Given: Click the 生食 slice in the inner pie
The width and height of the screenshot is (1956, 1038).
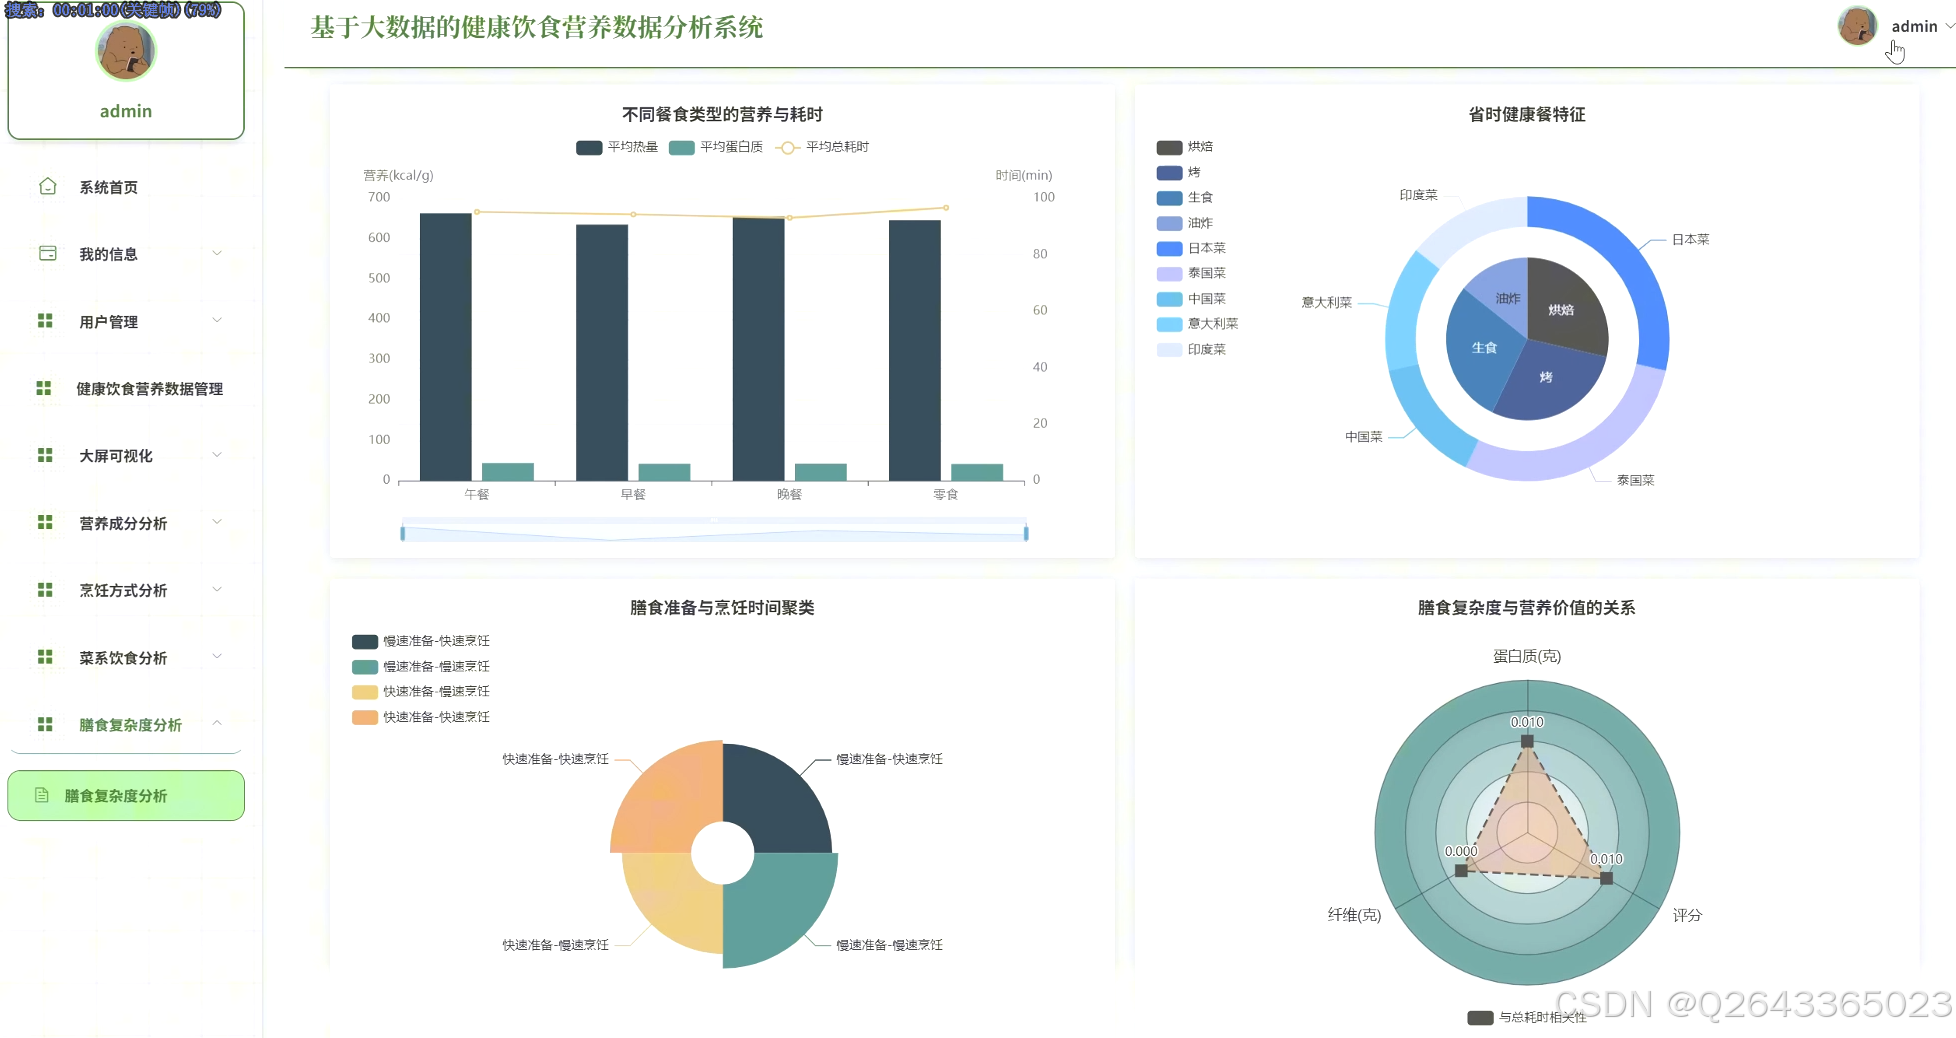Looking at the screenshot, I should coord(1484,350).
